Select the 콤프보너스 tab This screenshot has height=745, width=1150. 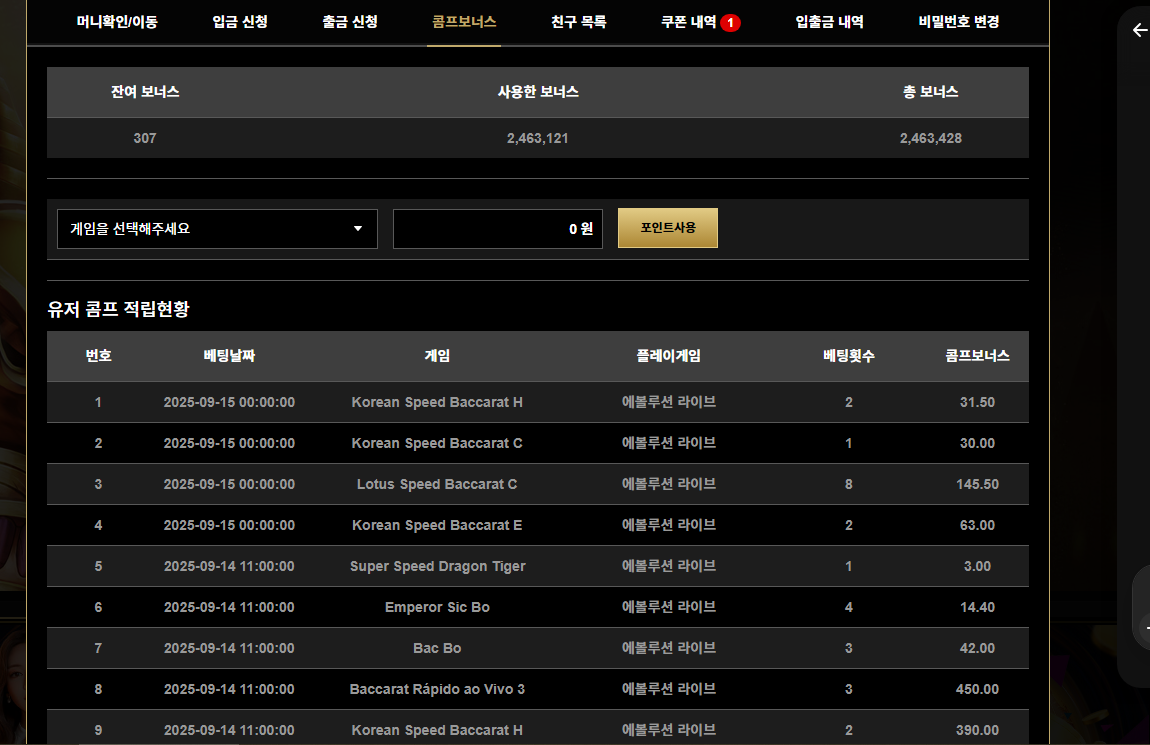(464, 22)
